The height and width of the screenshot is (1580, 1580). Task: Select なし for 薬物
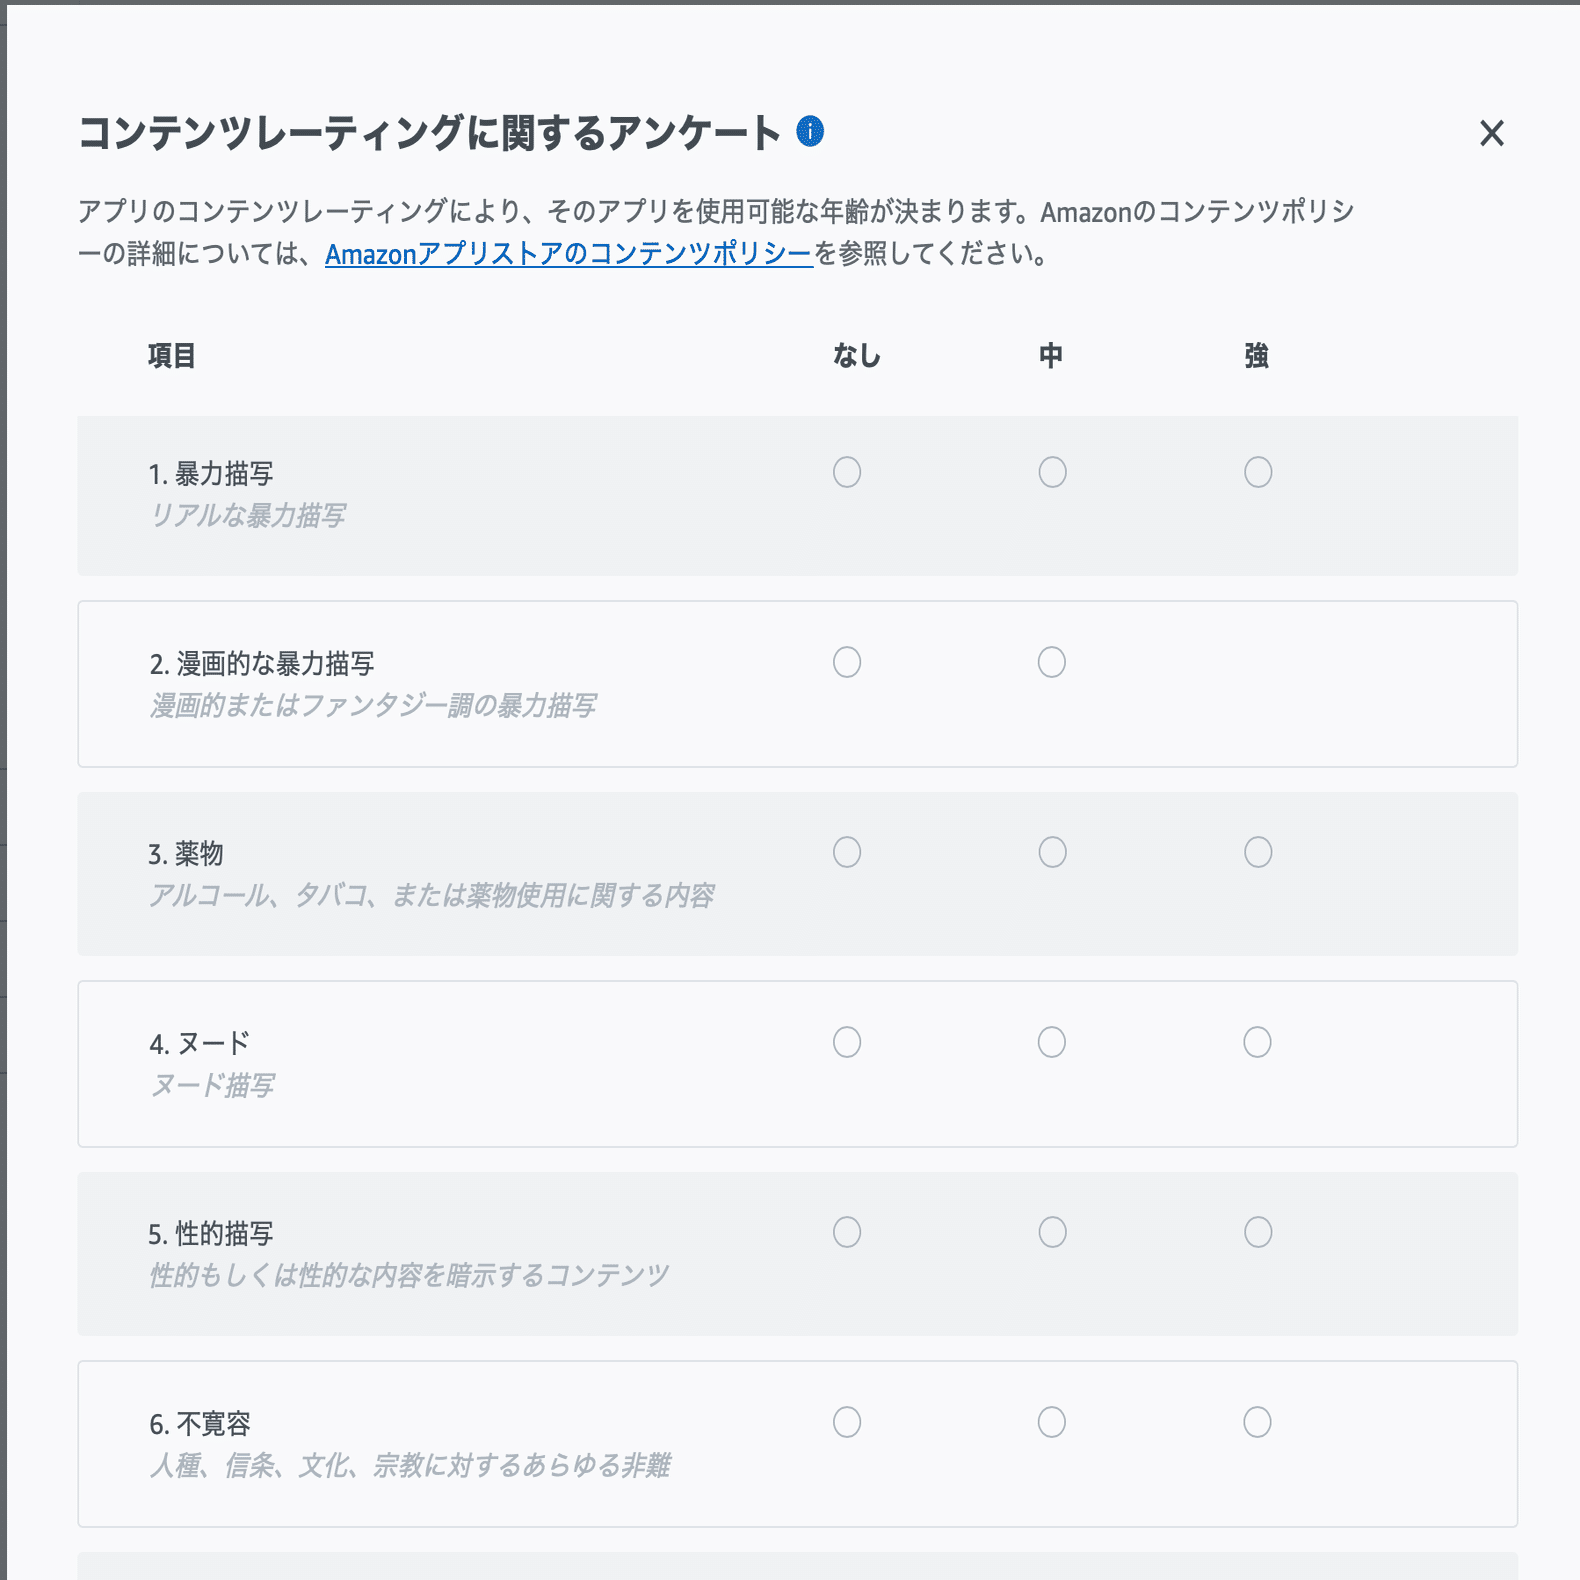(x=847, y=853)
